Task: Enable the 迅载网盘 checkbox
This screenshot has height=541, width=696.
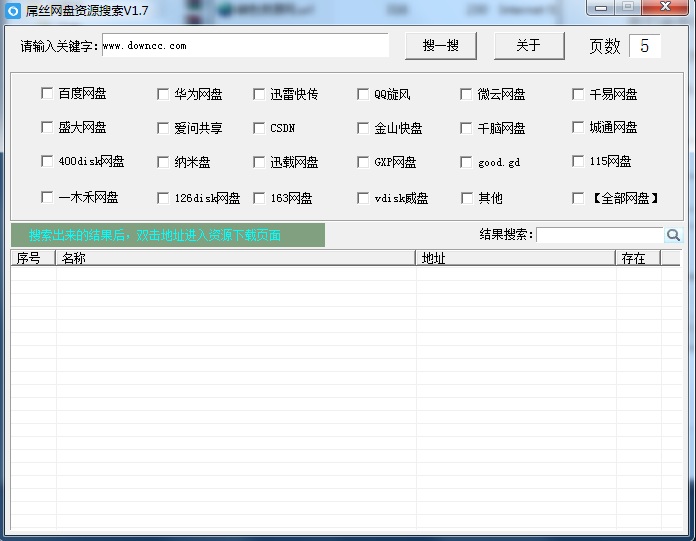Action: pyautogui.click(x=259, y=162)
